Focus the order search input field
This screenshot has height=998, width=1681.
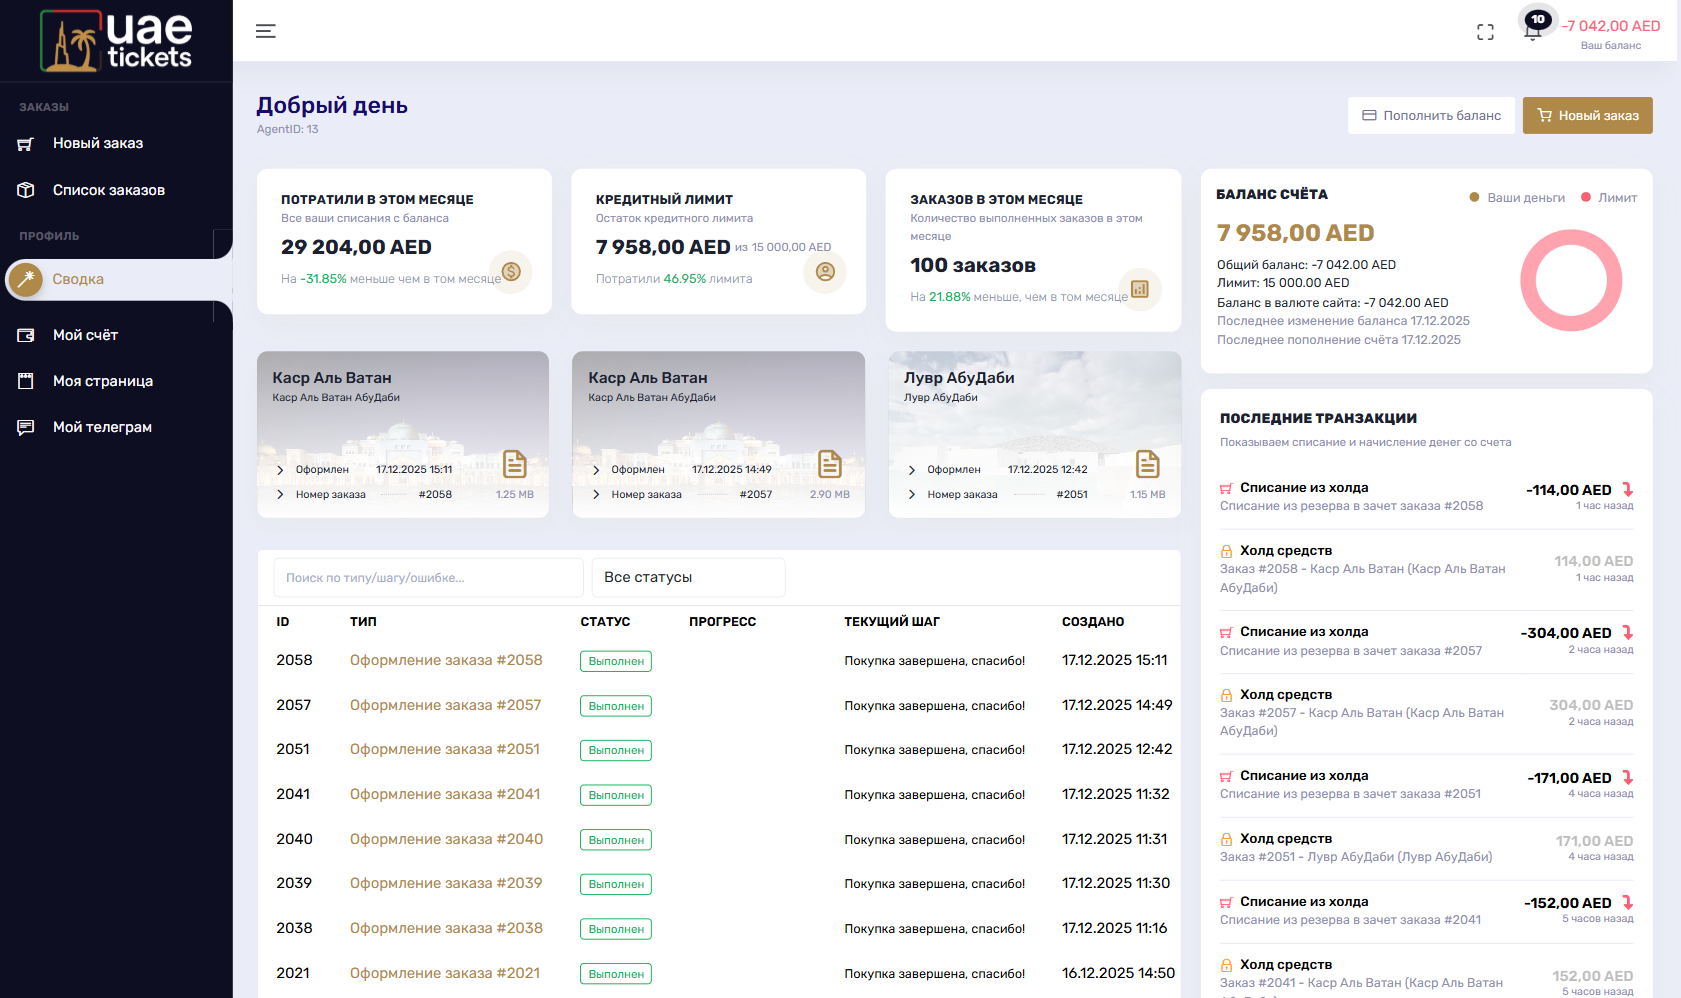point(428,577)
